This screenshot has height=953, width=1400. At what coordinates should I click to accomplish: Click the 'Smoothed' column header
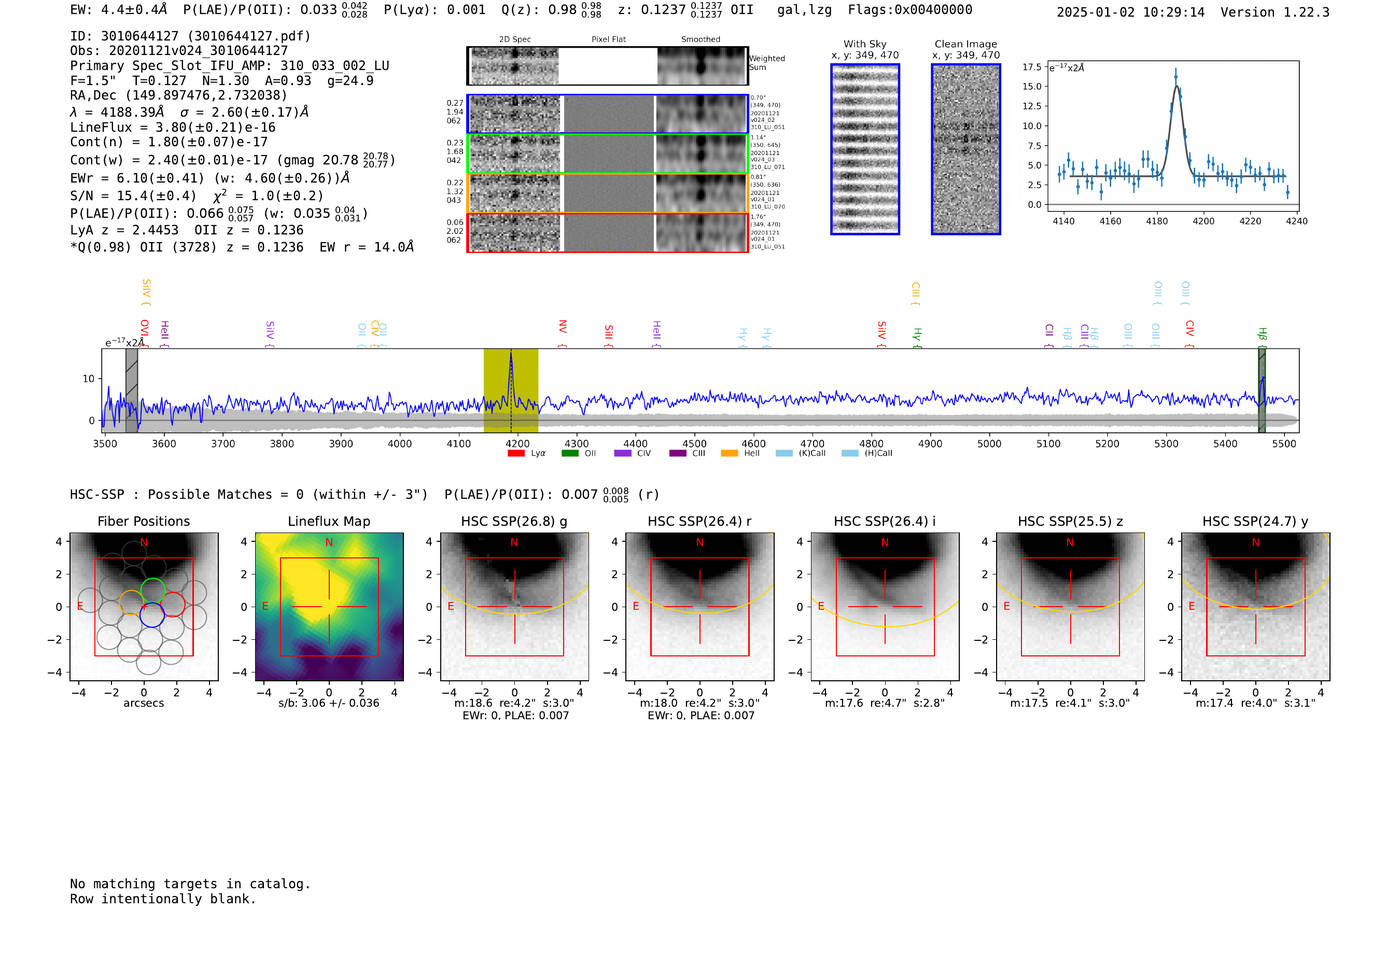(701, 40)
